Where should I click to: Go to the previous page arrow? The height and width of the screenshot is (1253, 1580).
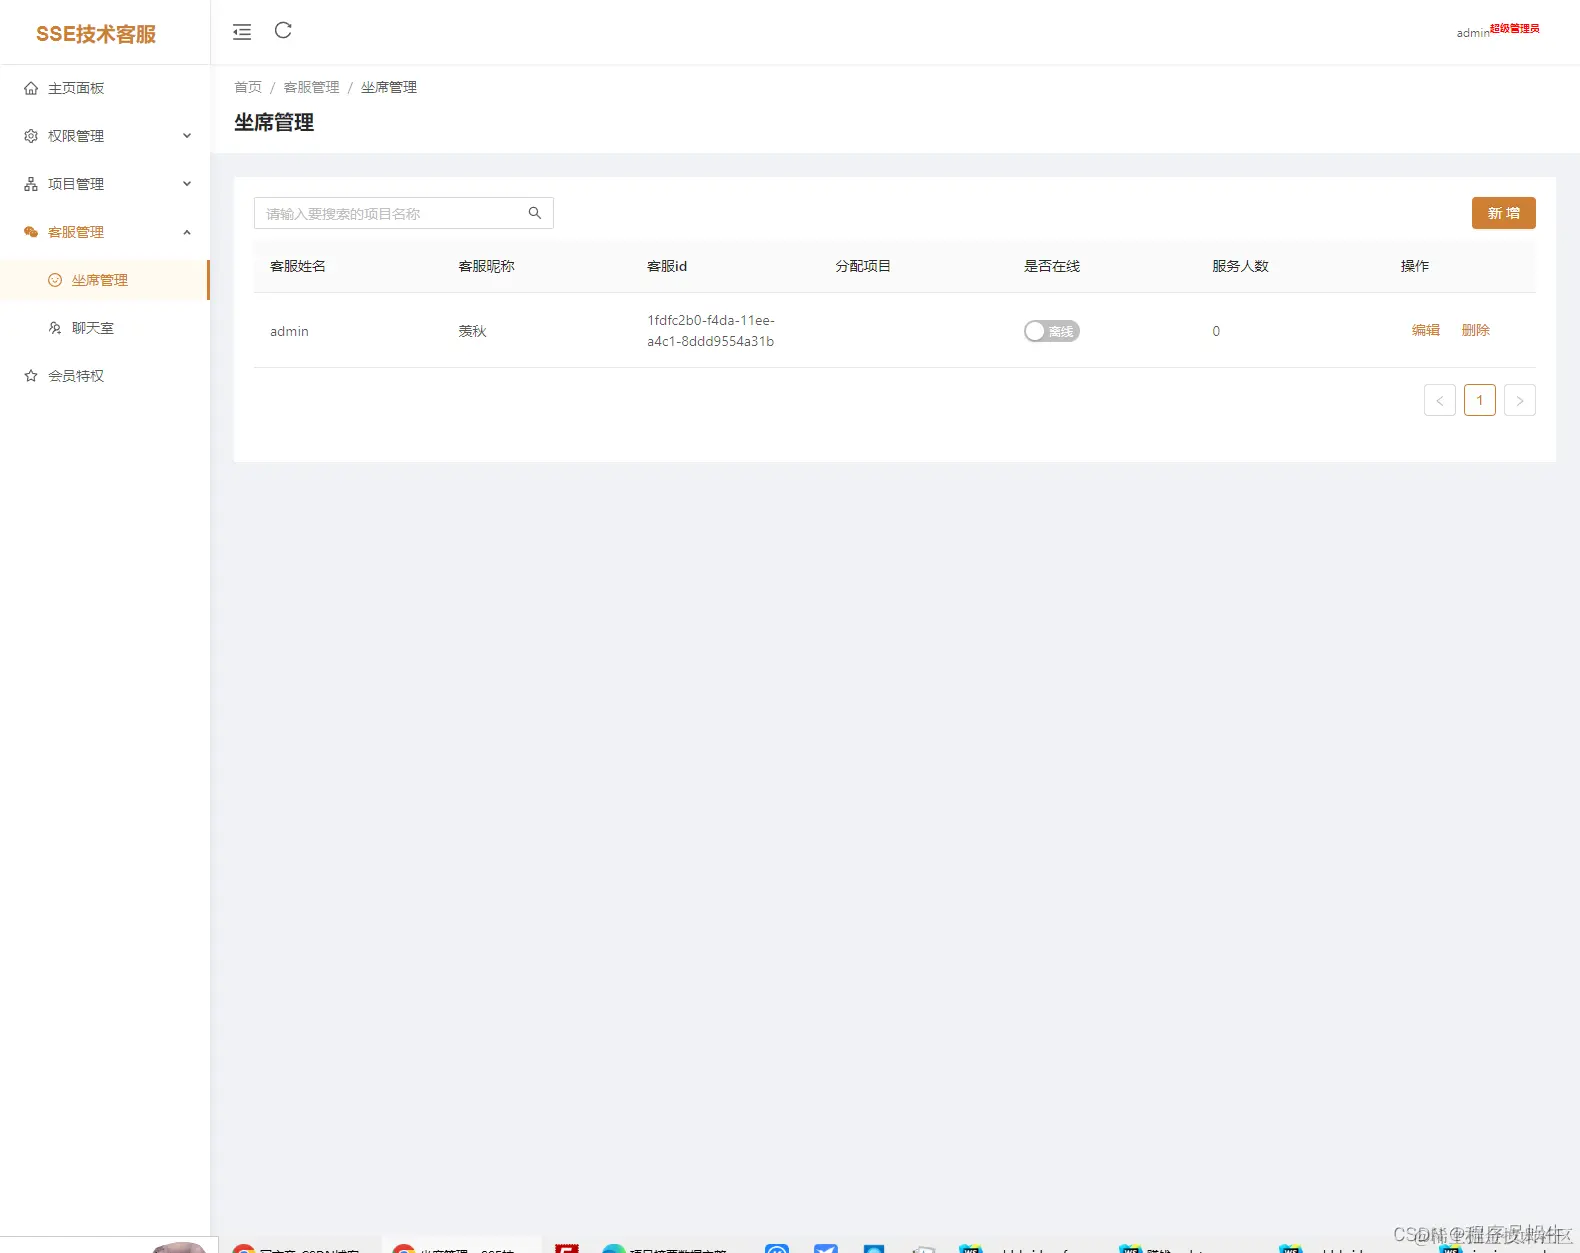pyautogui.click(x=1440, y=400)
